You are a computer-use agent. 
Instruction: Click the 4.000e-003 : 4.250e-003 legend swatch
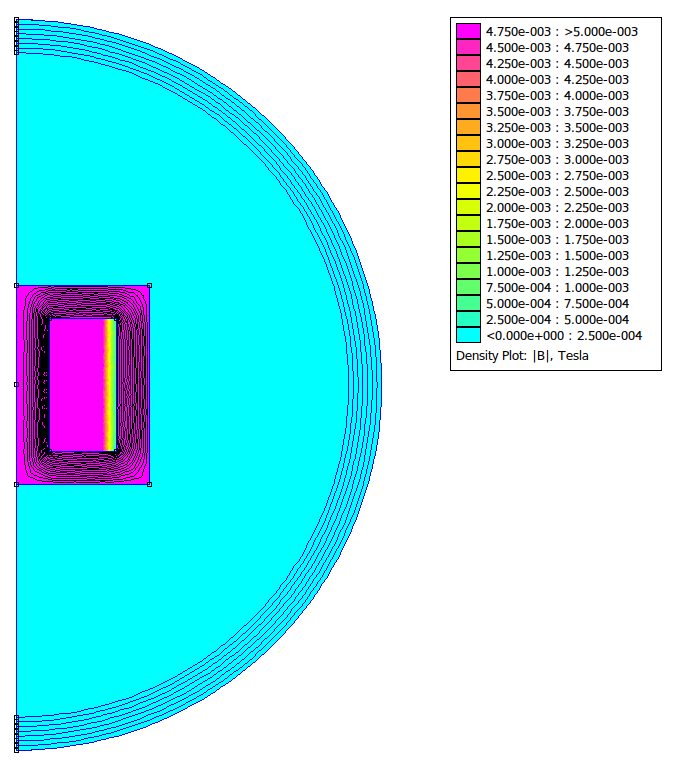[468, 79]
